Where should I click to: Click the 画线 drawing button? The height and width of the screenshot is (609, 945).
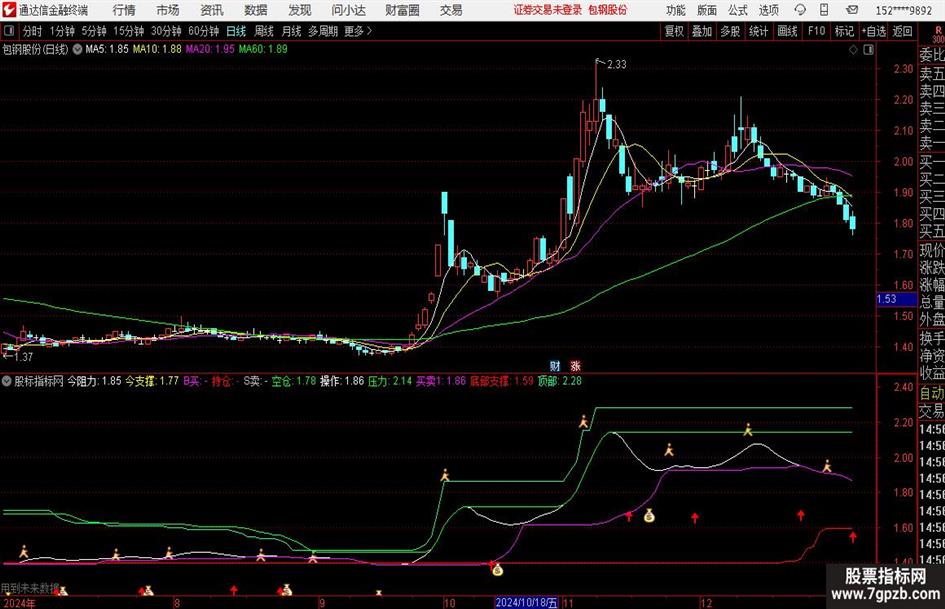(787, 31)
